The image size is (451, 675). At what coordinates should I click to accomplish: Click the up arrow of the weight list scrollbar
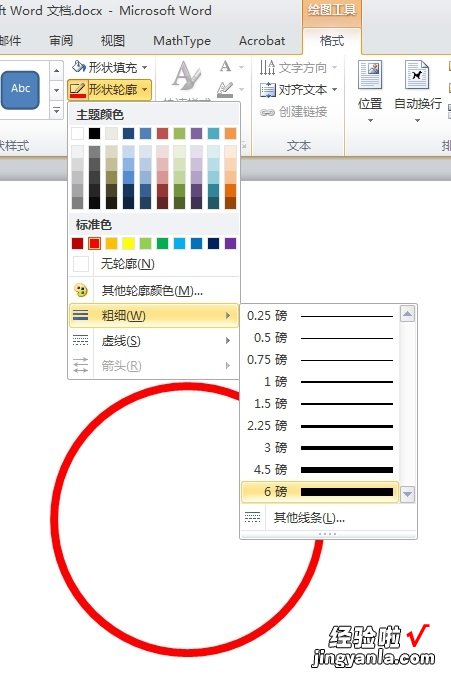click(407, 313)
